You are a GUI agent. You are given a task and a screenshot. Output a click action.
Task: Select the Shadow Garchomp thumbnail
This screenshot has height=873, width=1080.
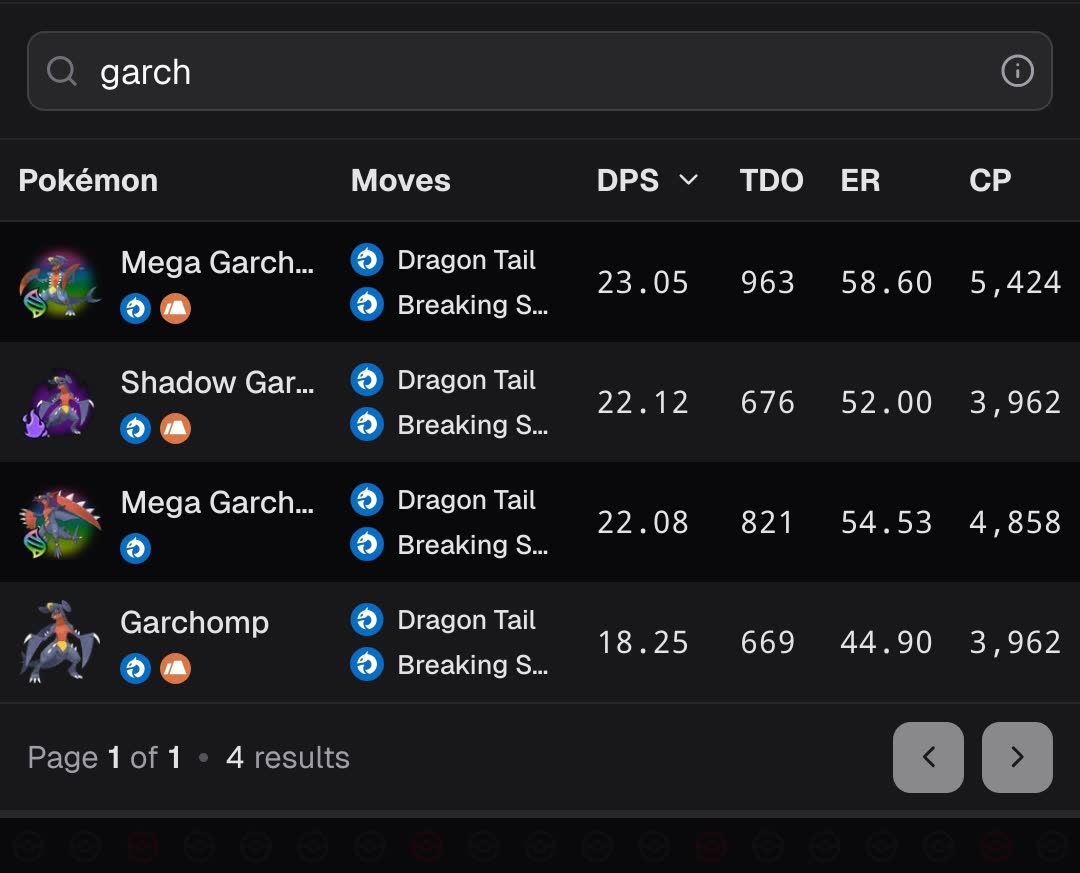tap(58, 404)
